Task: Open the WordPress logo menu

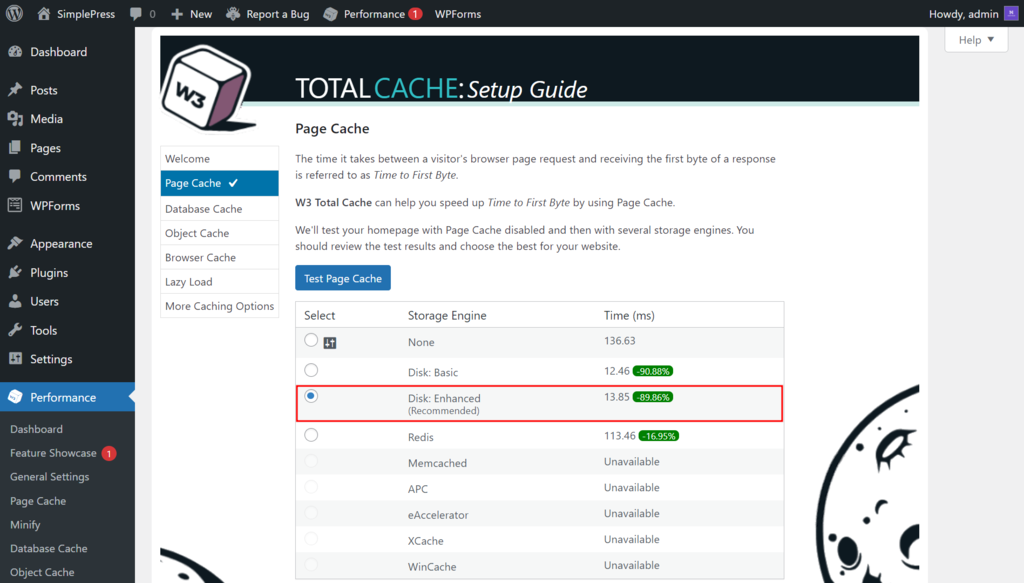Action: [x=13, y=14]
